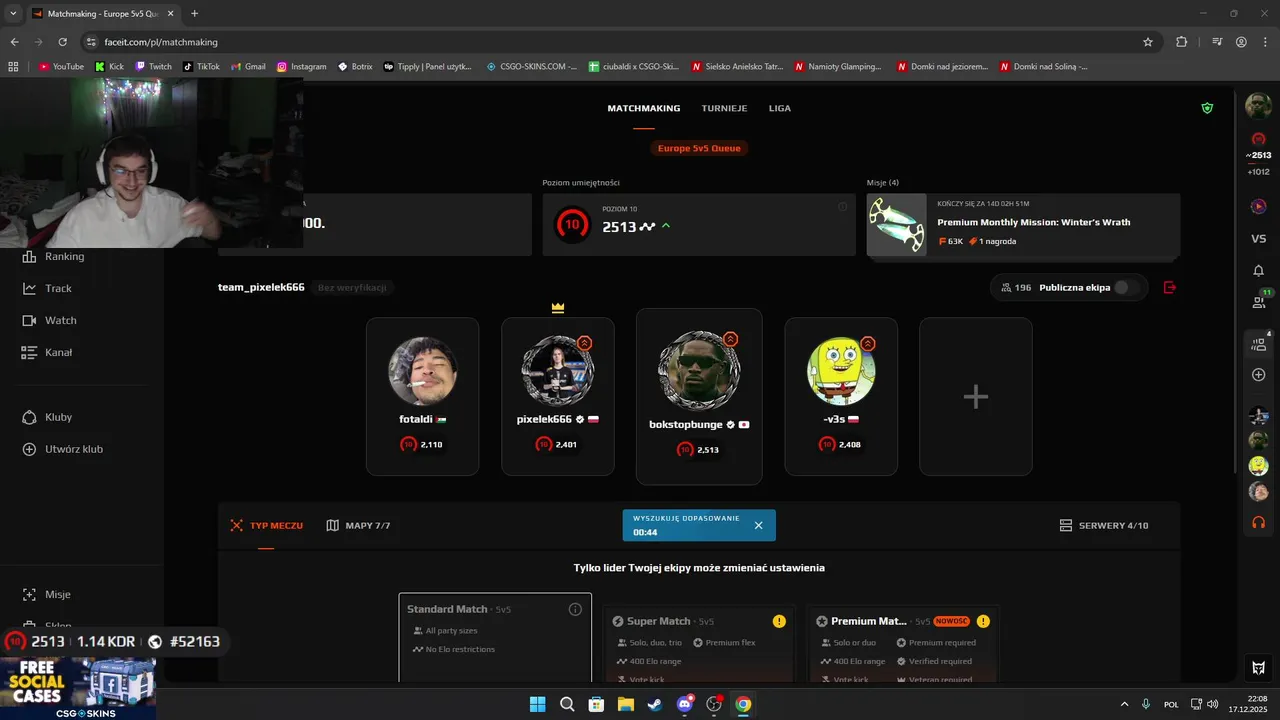This screenshot has height=720, width=1280.
Task: Switch to the TURNIEJE tab
Action: click(x=724, y=108)
